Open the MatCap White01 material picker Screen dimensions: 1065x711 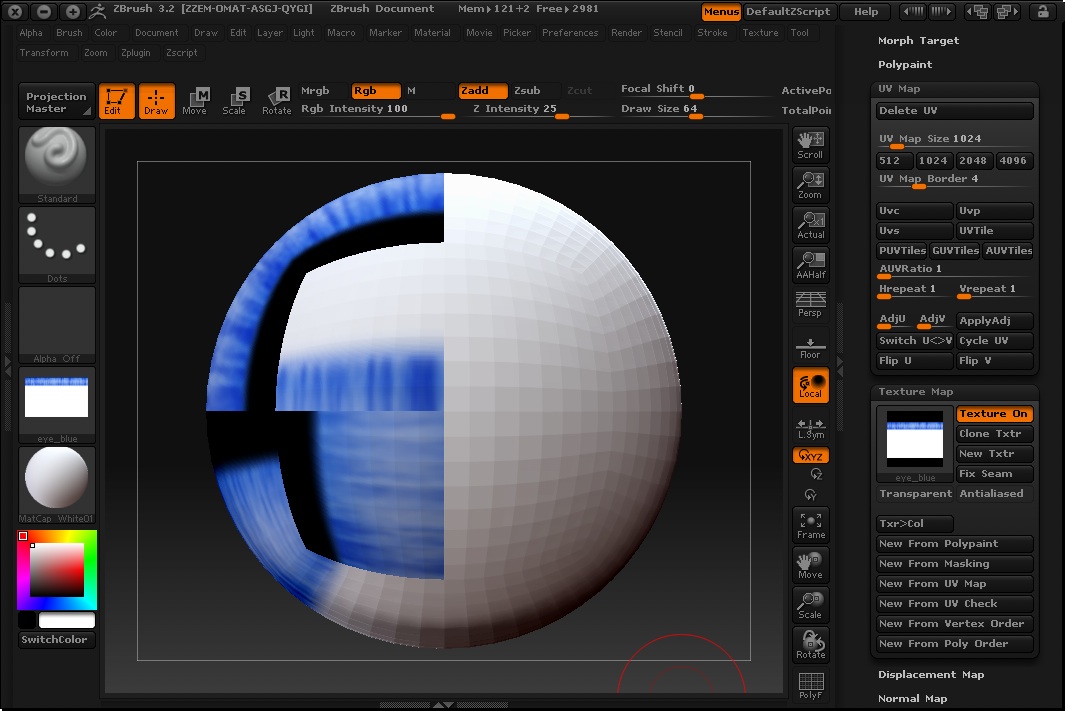57,486
